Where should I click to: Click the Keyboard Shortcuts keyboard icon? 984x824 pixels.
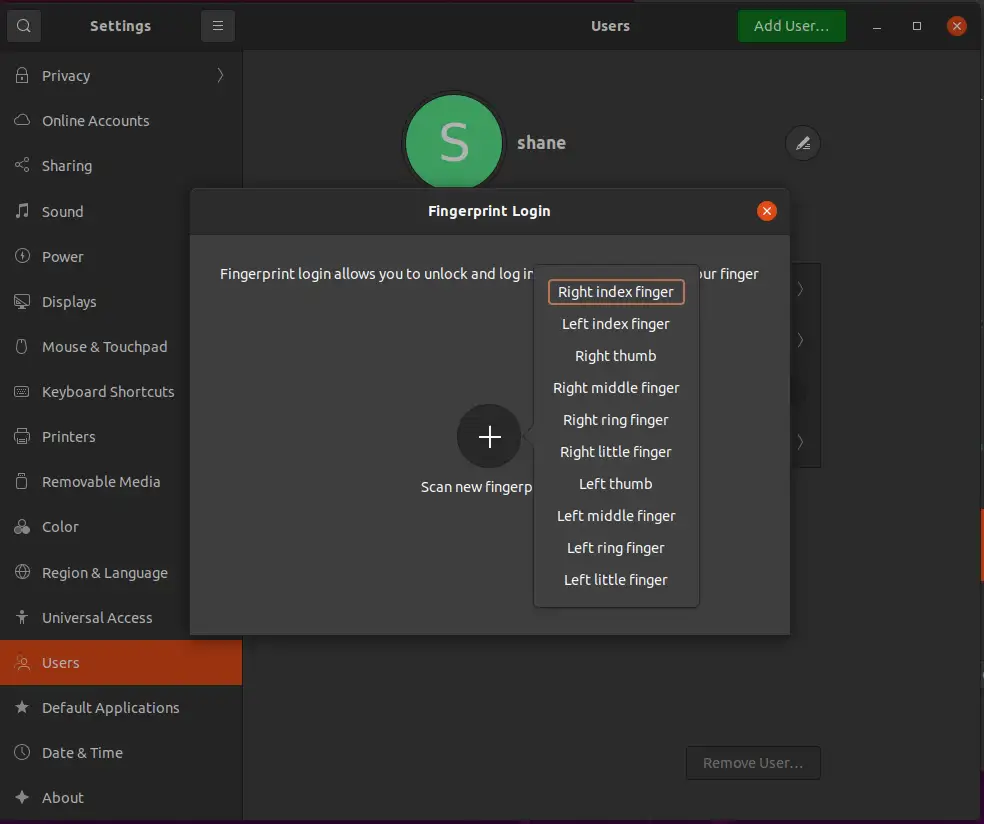pos(22,392)
